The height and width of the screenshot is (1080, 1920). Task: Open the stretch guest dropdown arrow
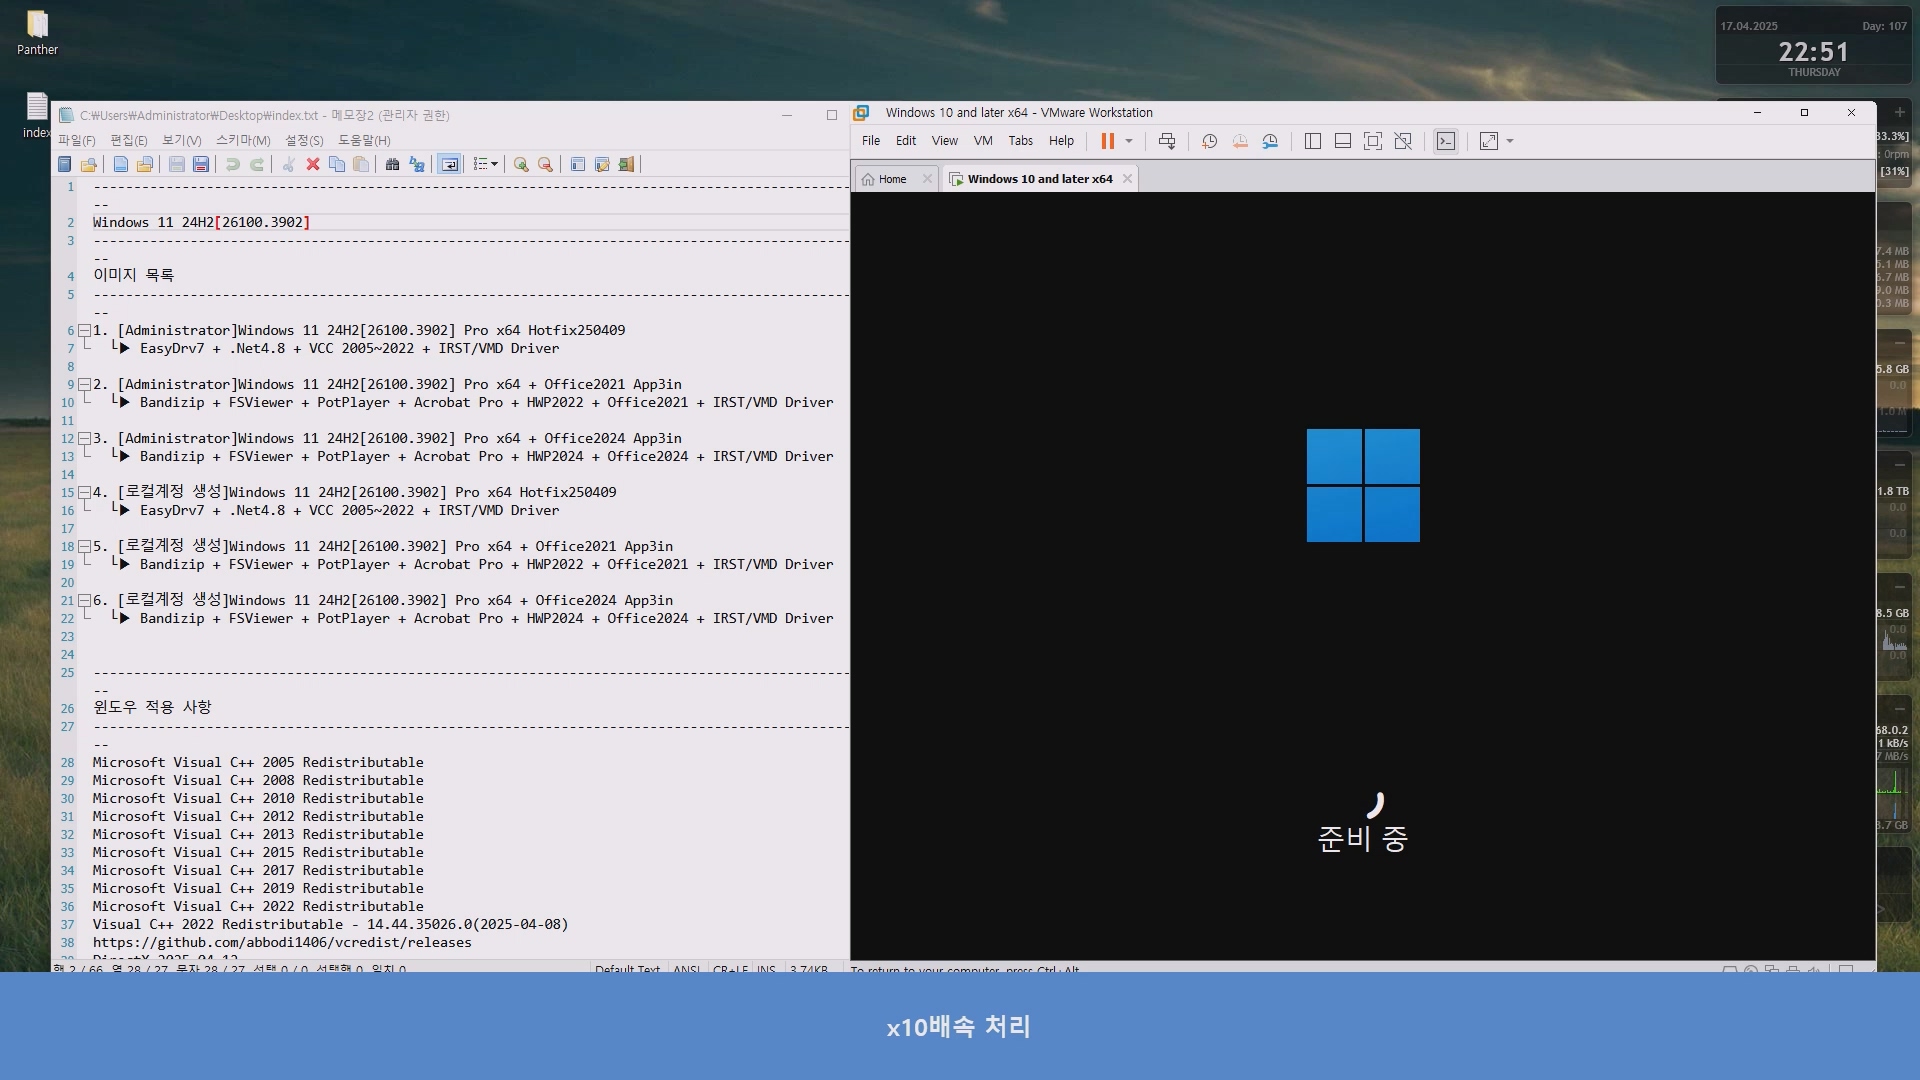tap(1510, 141)
